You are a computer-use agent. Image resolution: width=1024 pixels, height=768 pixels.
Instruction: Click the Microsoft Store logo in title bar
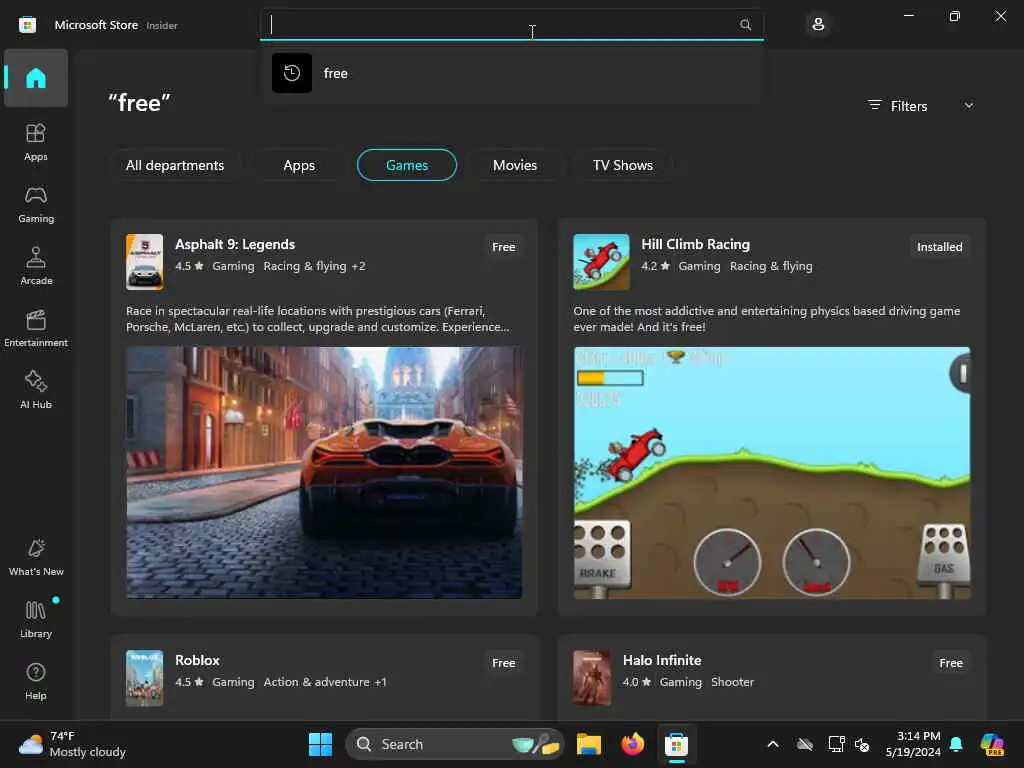[27, 25]
